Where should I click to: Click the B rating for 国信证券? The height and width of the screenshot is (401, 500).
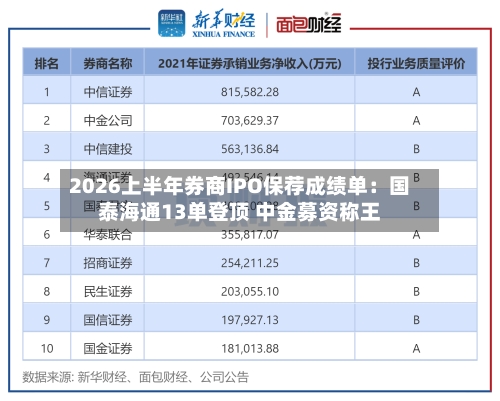416,320
